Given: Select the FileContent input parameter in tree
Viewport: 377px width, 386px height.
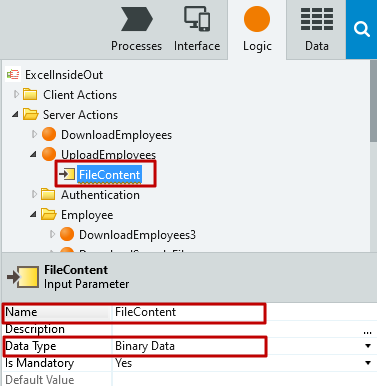Looking at the screenshot, I should tap(109, 175).
